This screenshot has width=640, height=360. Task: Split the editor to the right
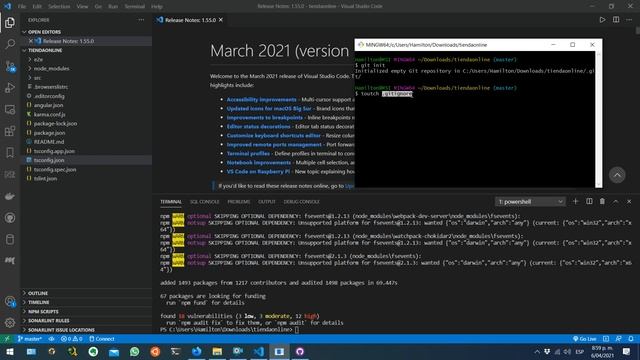616,20
